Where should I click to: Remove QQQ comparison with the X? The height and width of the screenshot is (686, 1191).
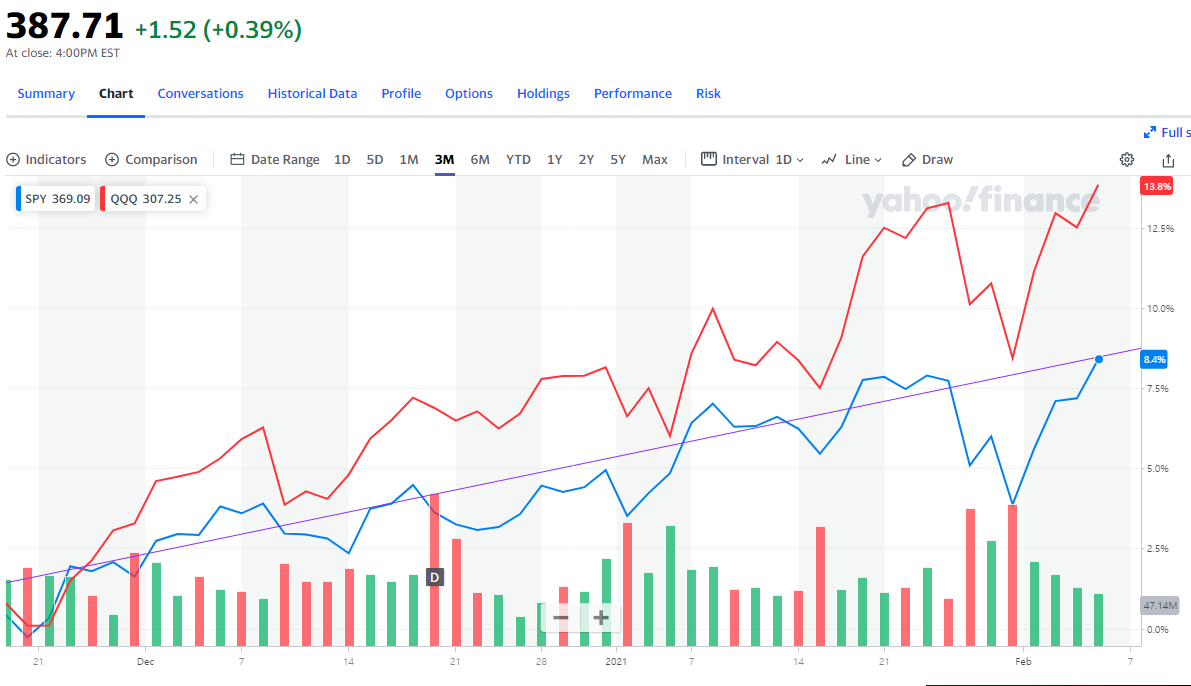[194, 199]
